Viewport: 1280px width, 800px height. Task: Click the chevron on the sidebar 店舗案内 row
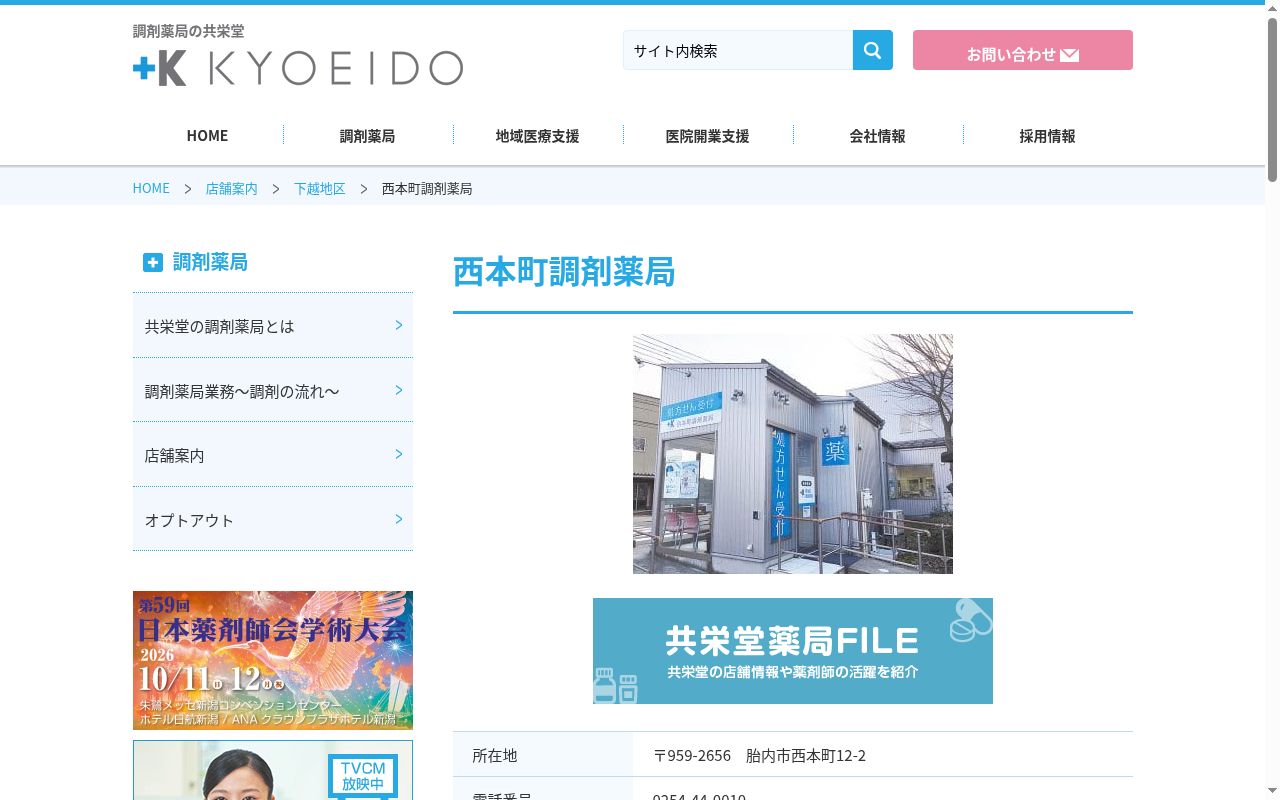pos(399,454)
